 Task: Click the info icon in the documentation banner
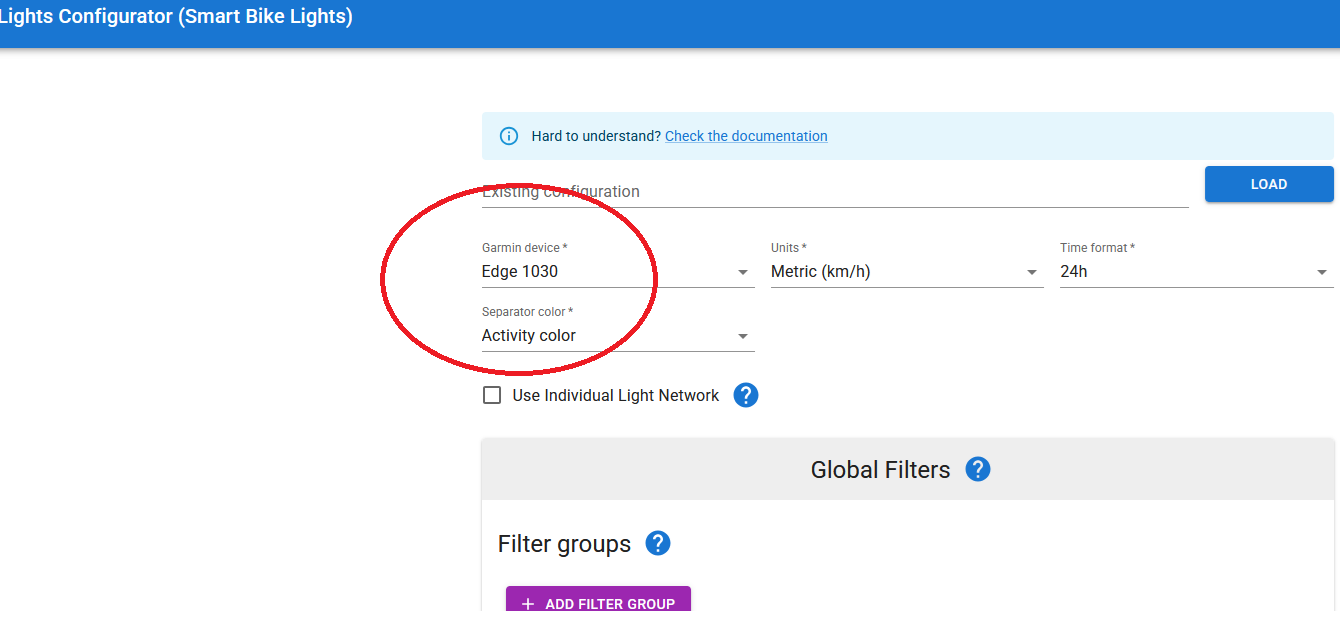[509, 136]
